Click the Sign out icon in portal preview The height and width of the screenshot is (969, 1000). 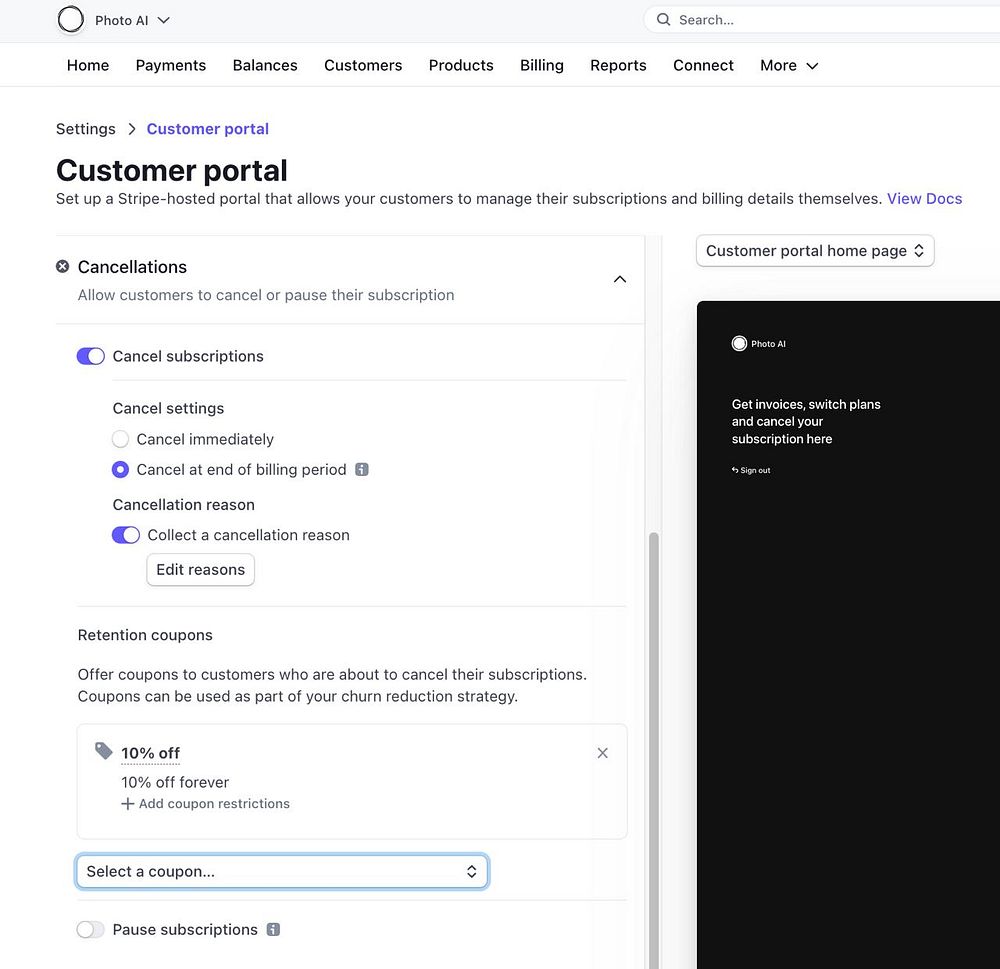point(735,470)
